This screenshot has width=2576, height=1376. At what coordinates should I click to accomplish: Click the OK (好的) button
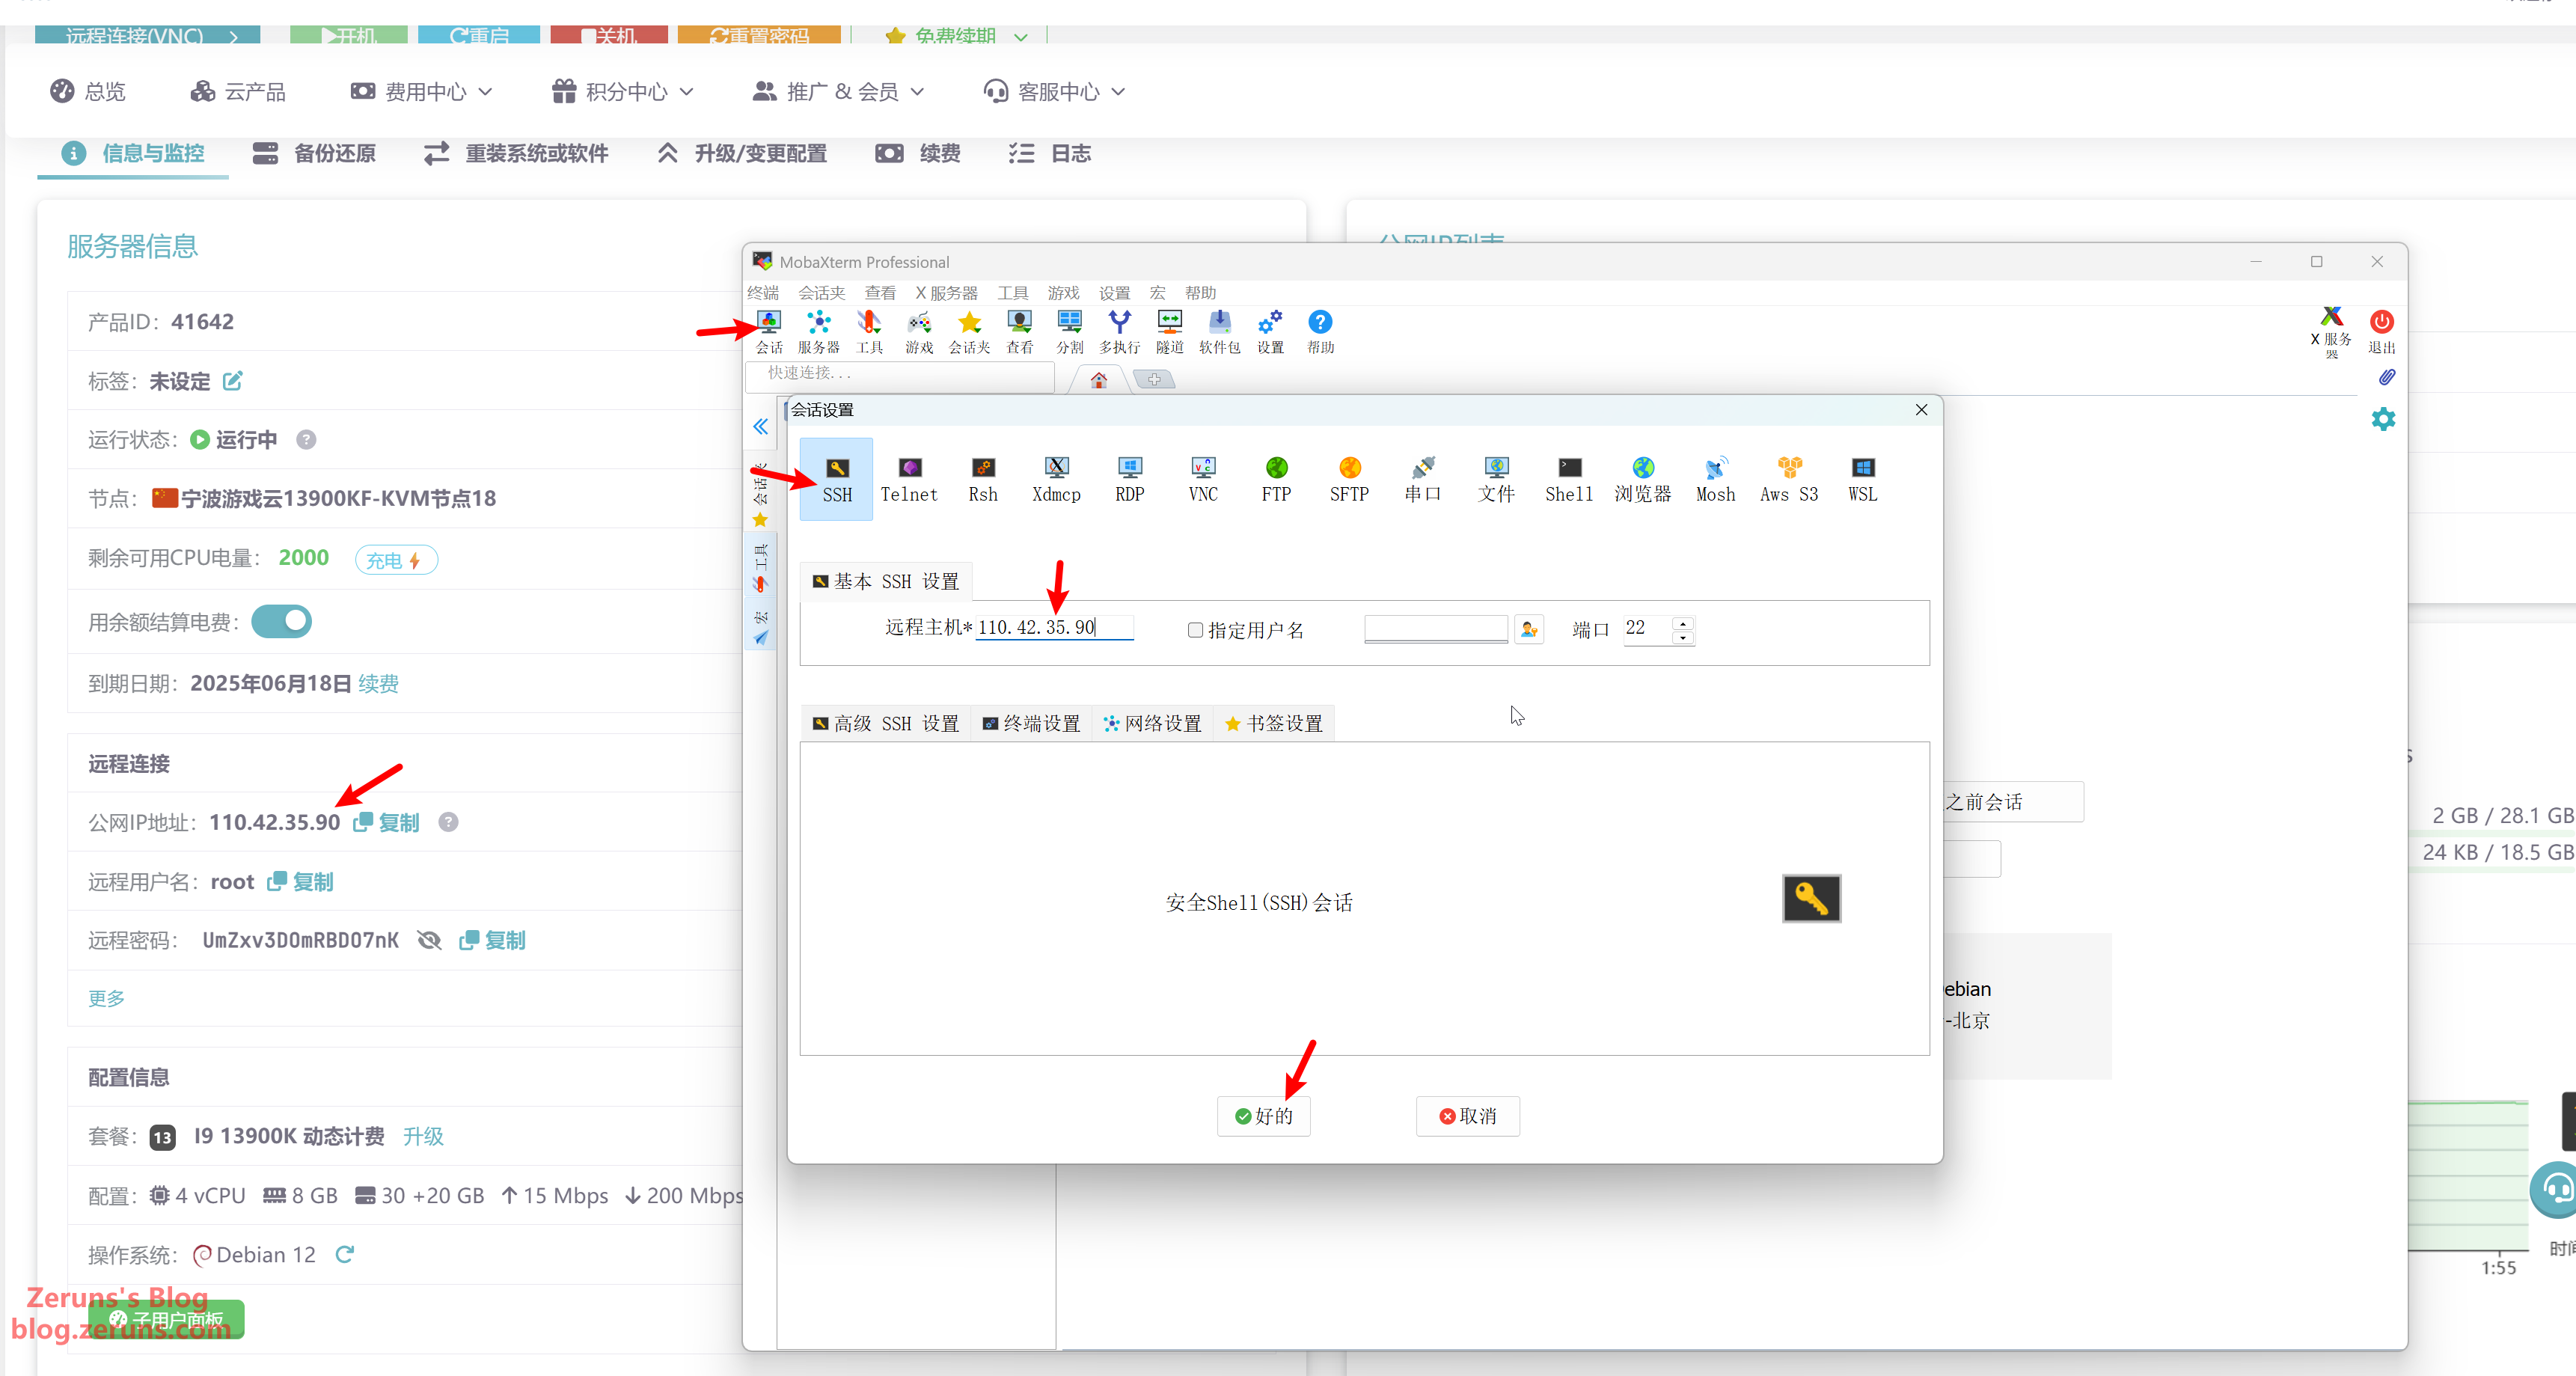tap(1264, 1116)
